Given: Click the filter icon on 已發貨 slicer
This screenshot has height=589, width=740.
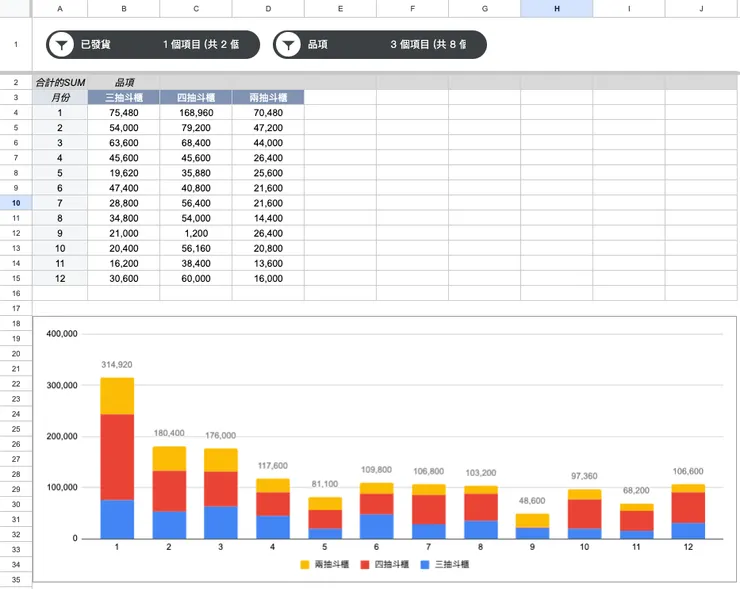Looking at the screenshot, I should 61,45.
